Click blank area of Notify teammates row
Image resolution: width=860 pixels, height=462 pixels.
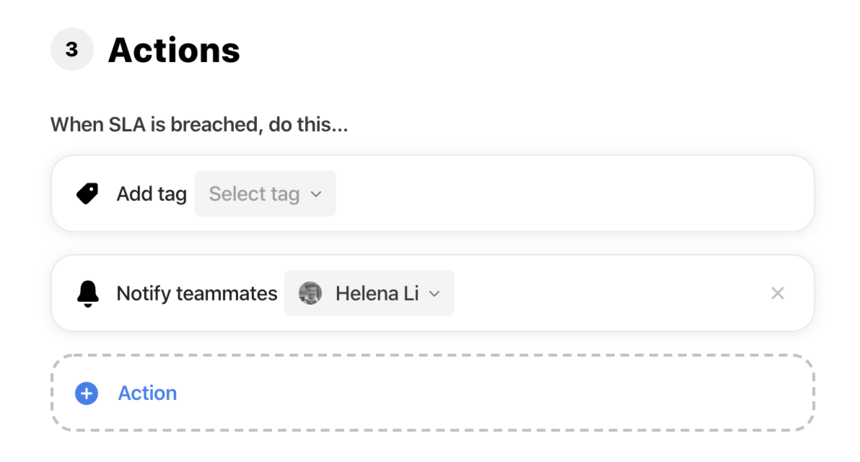(609, 294)
